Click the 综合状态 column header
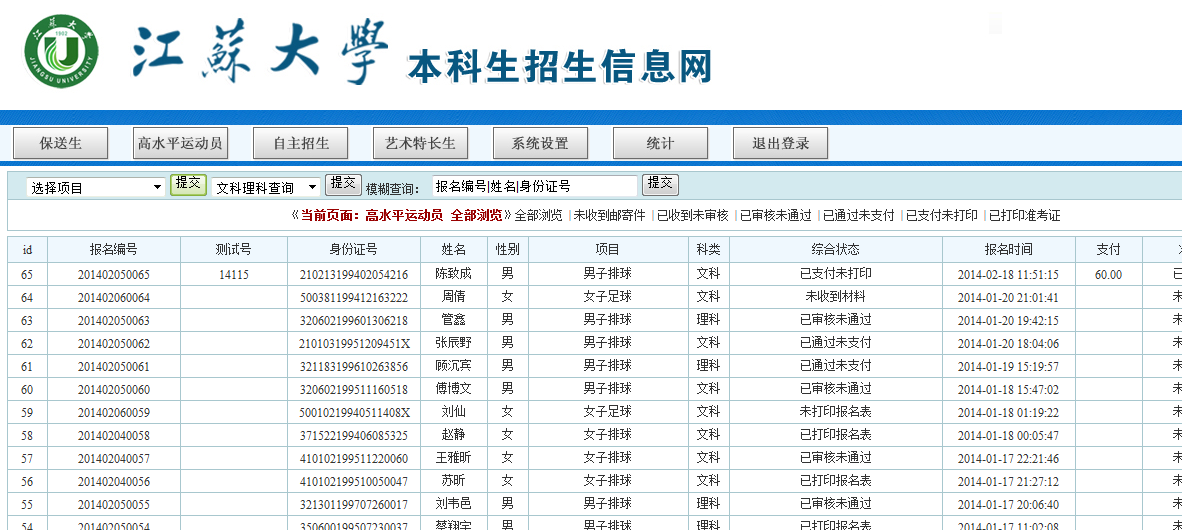 point(835,250)
